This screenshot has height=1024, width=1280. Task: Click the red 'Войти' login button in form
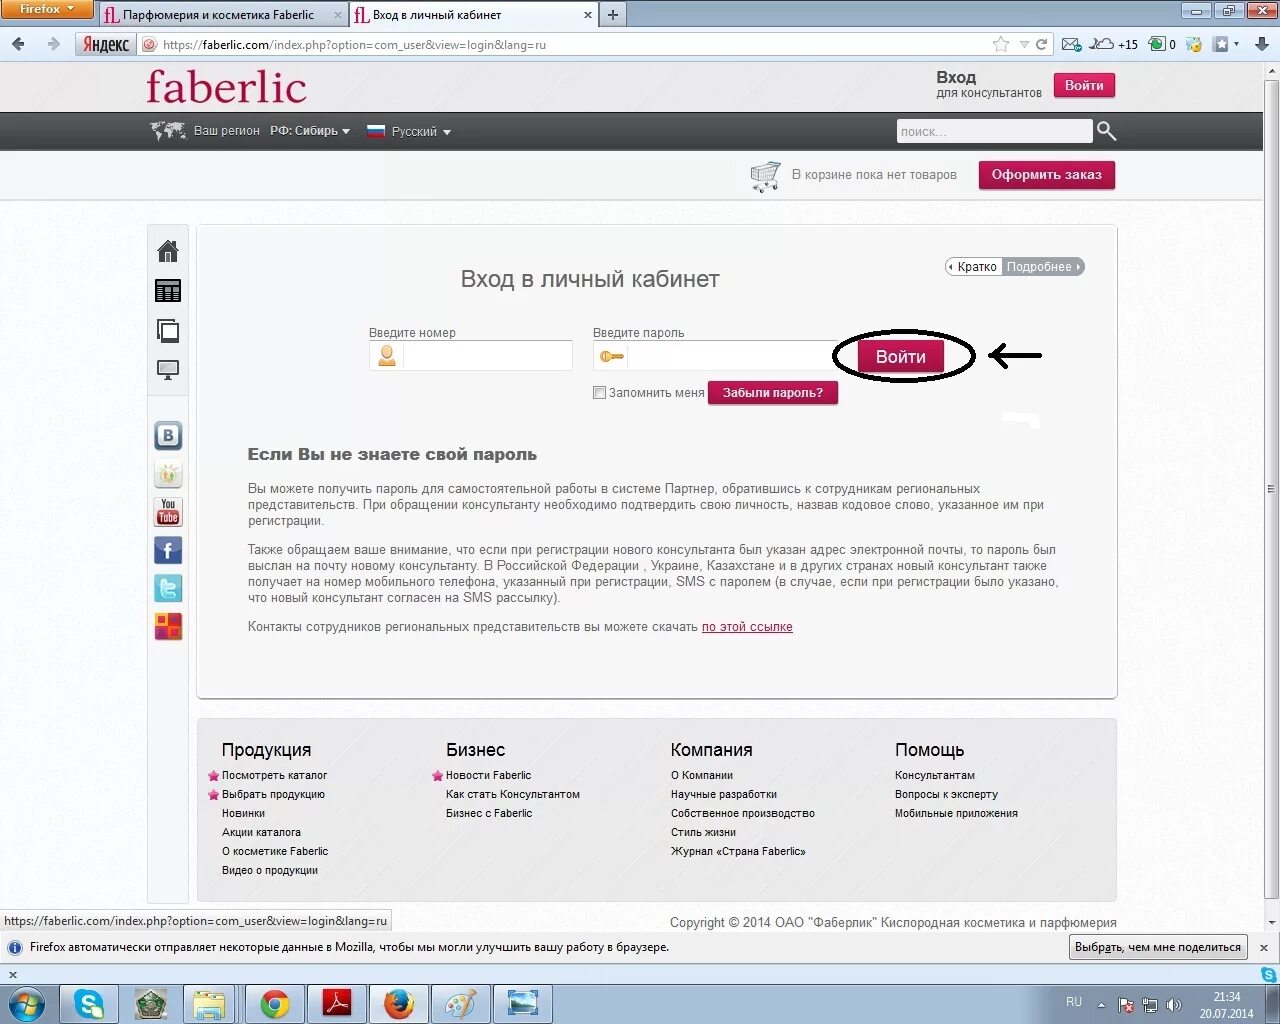coord(901,357)
